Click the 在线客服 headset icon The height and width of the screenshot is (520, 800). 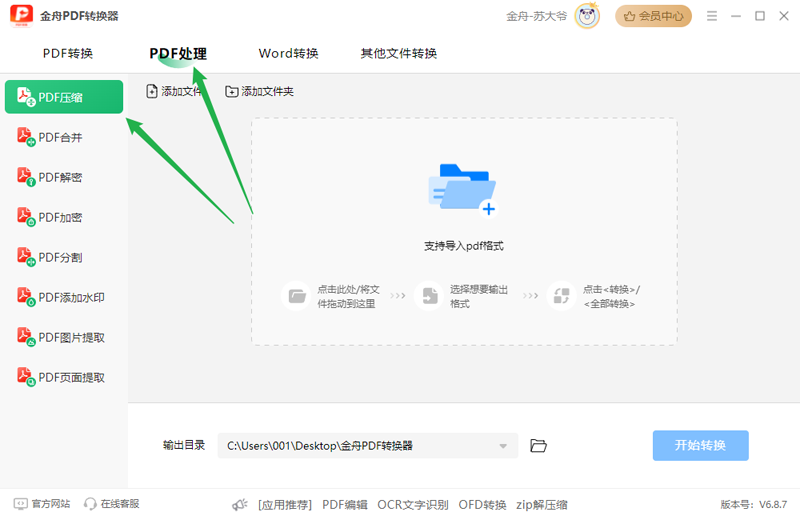pos(90,504)
